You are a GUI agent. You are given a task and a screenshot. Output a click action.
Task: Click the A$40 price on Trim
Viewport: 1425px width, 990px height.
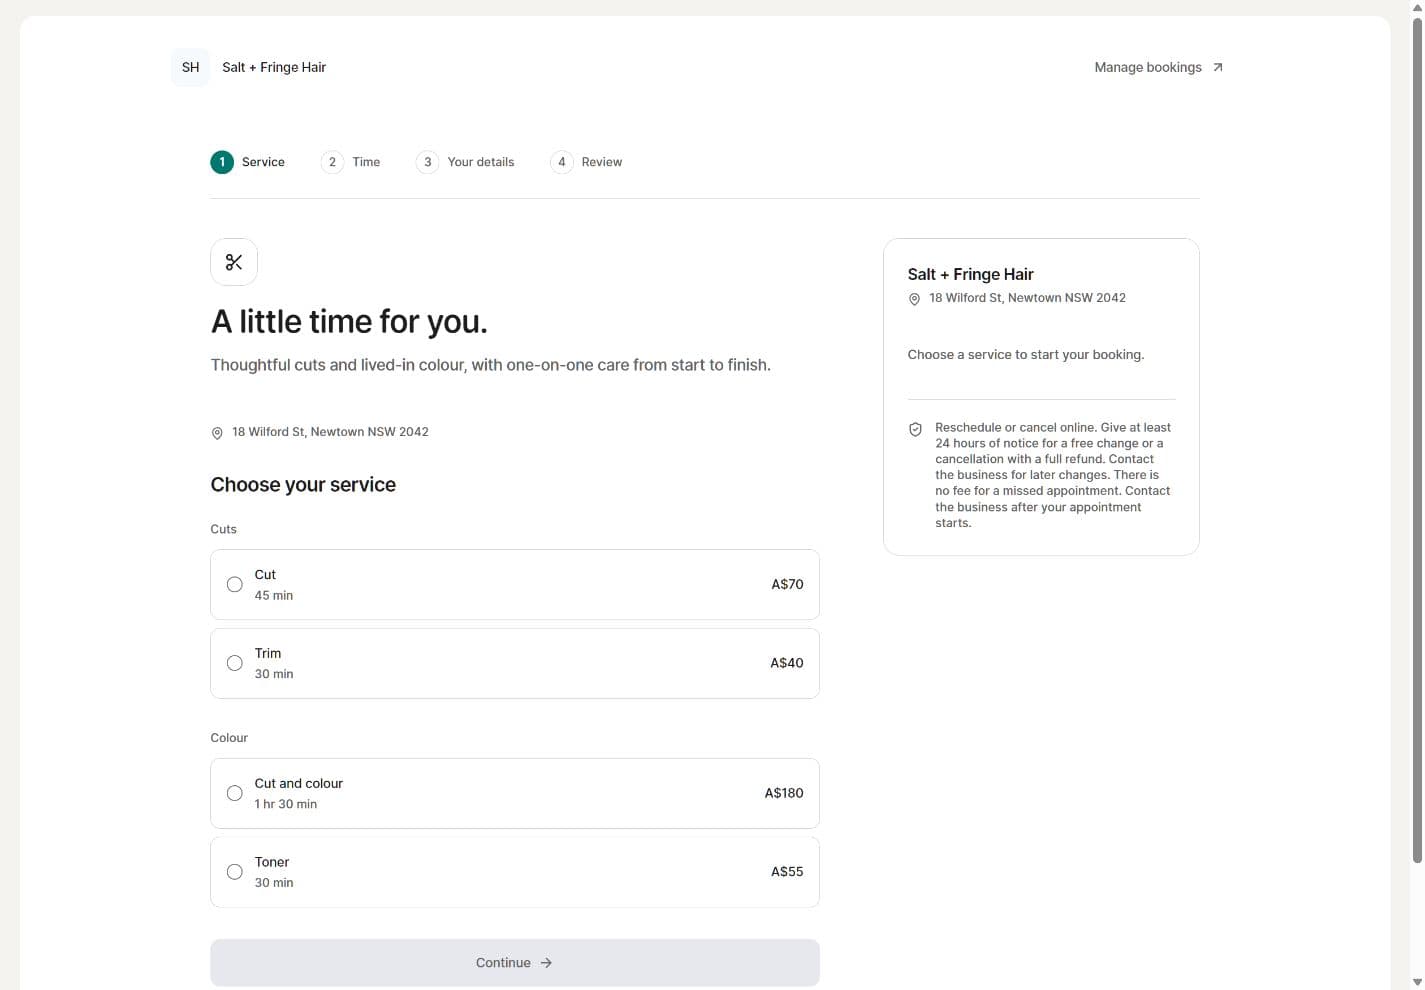click(787, 663)
